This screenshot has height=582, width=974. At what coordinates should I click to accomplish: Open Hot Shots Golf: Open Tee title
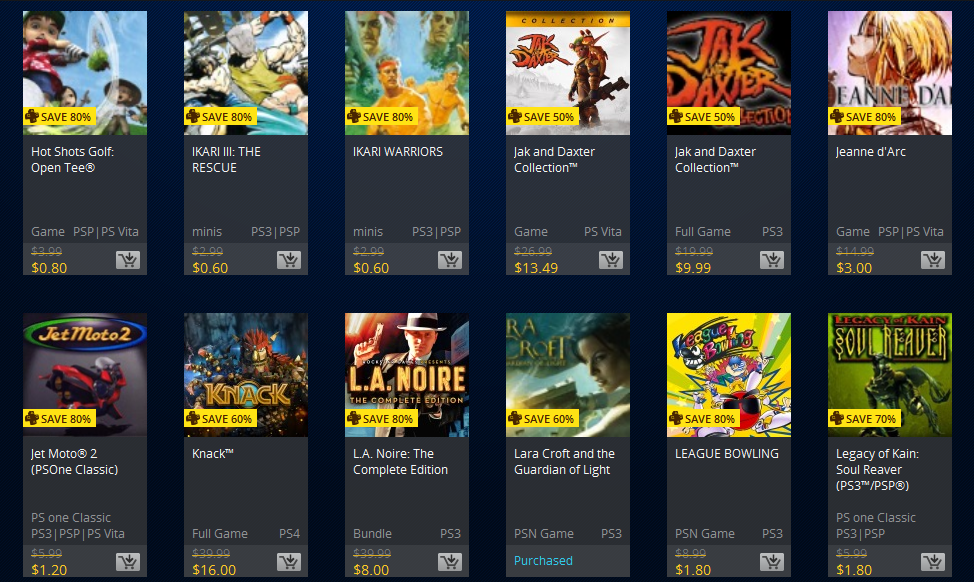[x=73, y=160]
